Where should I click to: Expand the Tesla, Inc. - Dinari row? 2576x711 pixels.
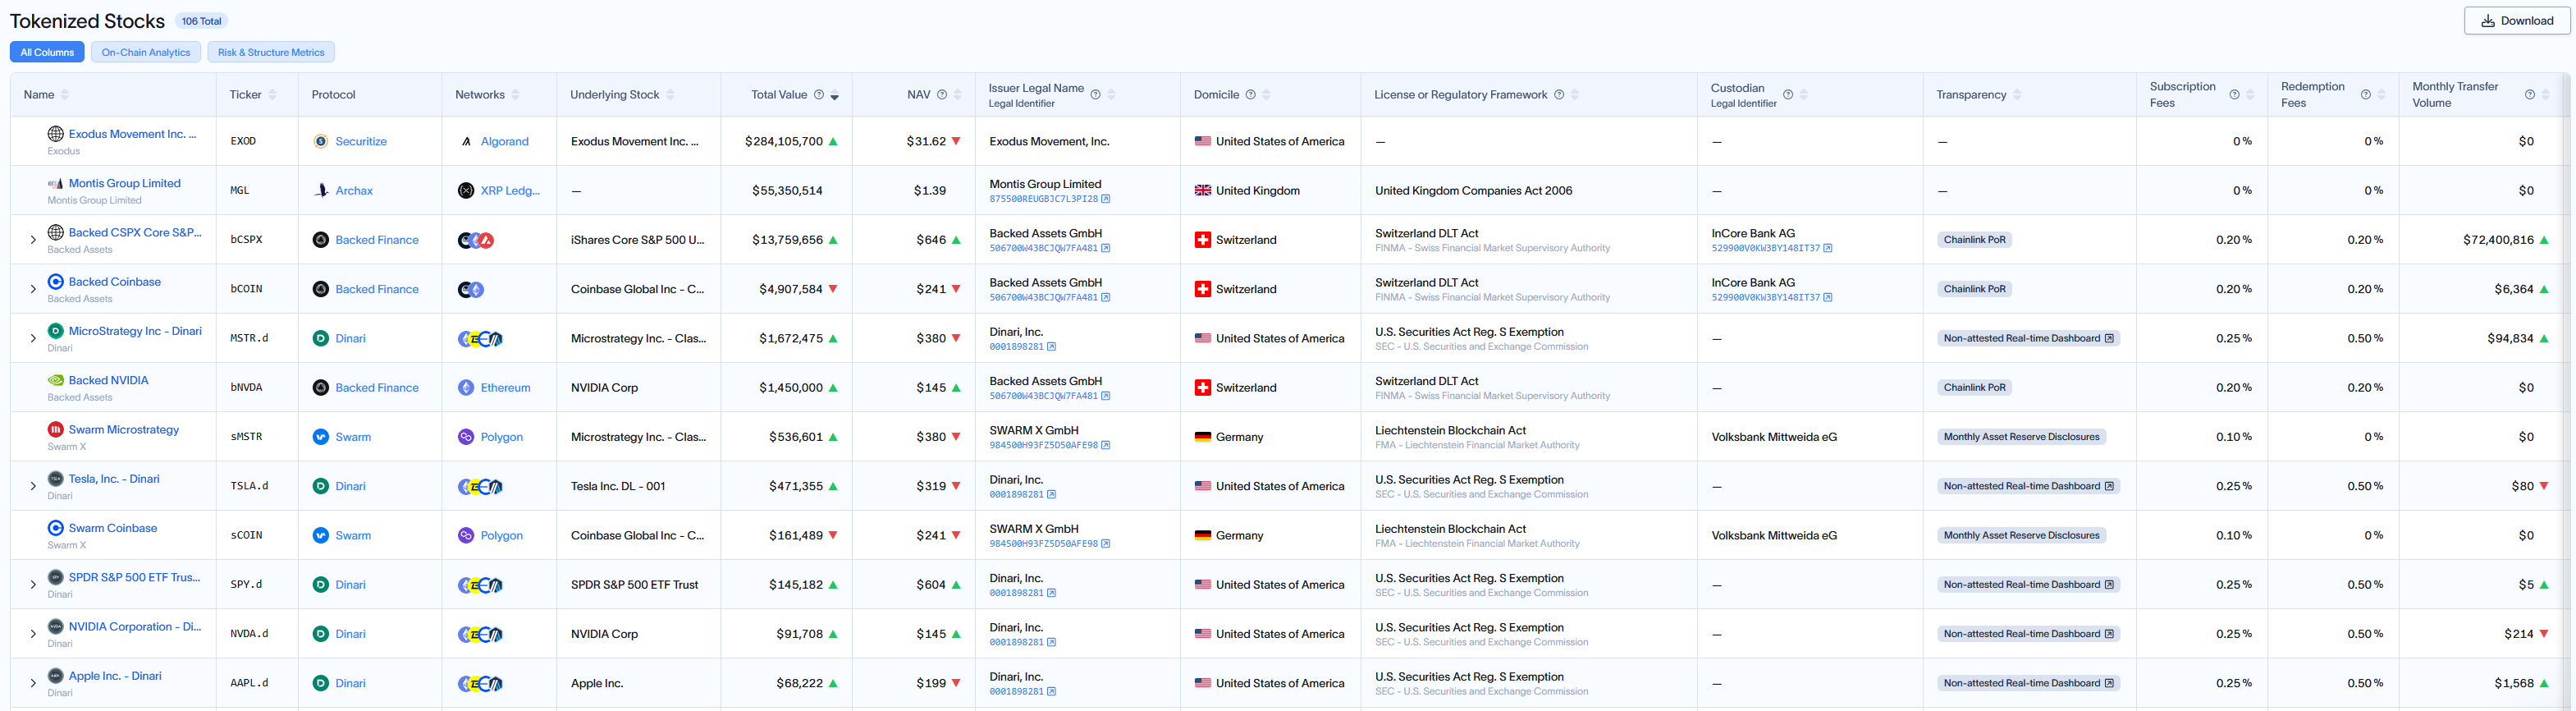pyautogui.click(x=33, y=486)
